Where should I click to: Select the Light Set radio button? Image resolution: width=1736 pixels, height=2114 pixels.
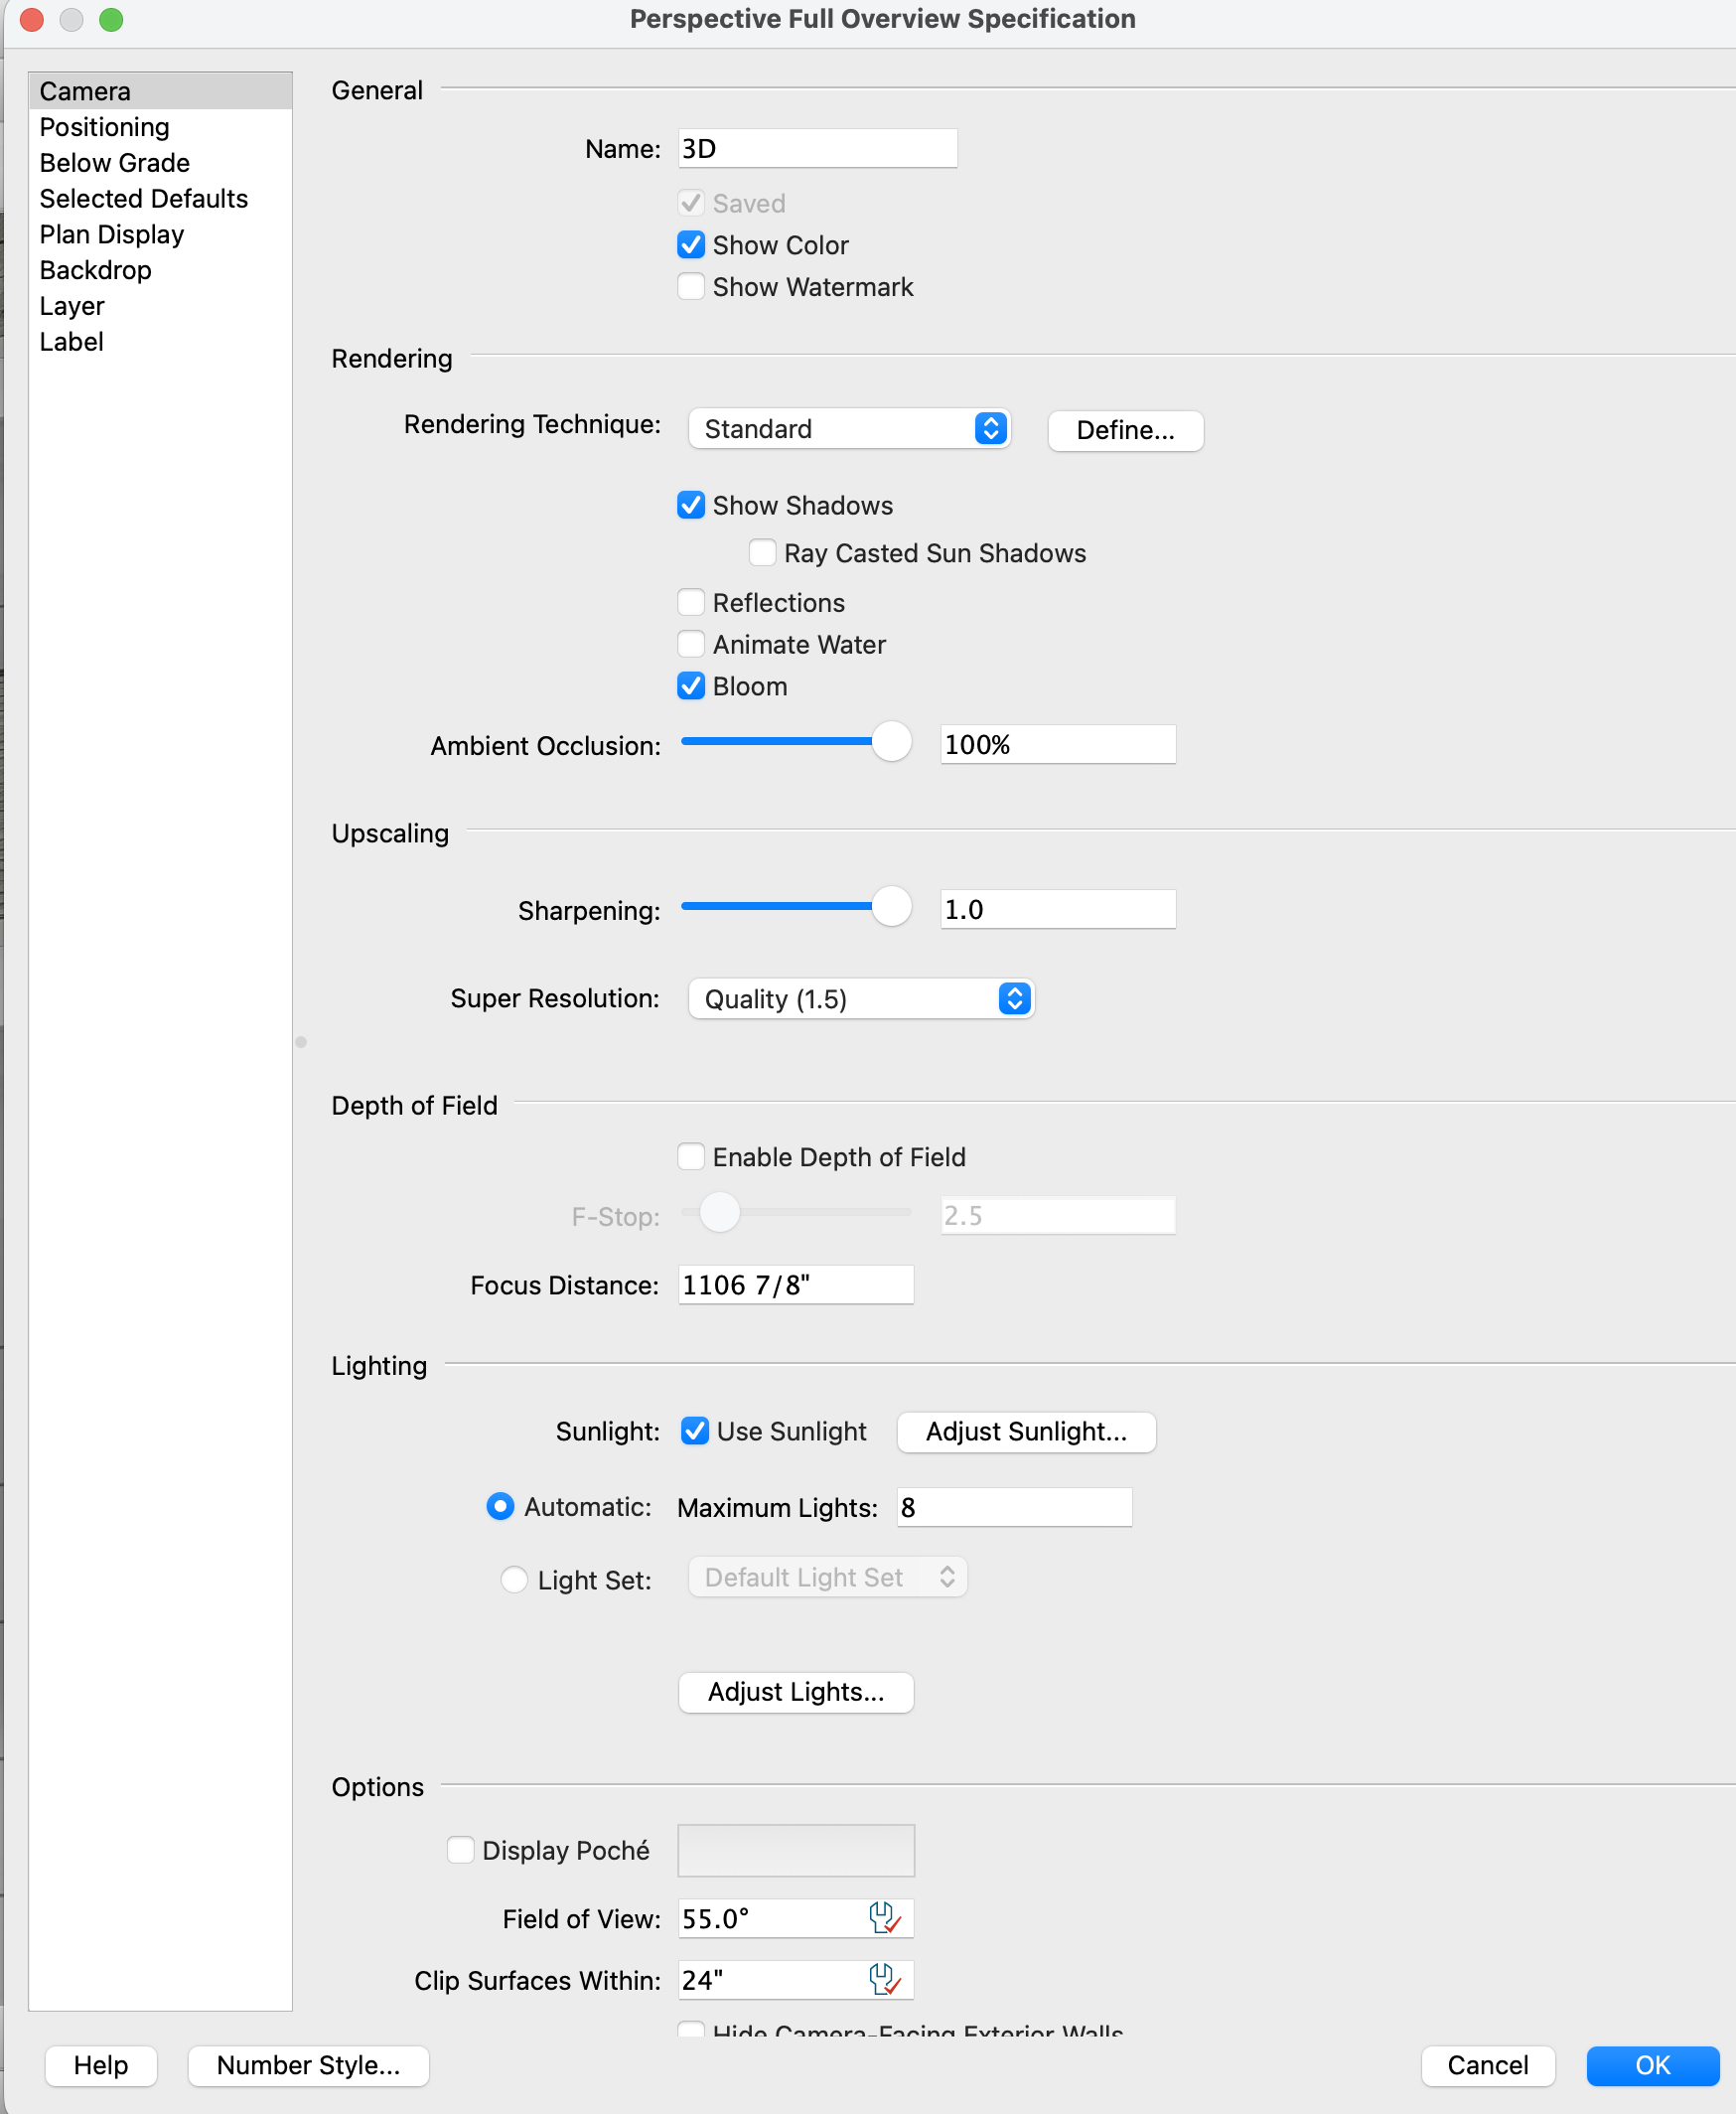pos(514,1579)
